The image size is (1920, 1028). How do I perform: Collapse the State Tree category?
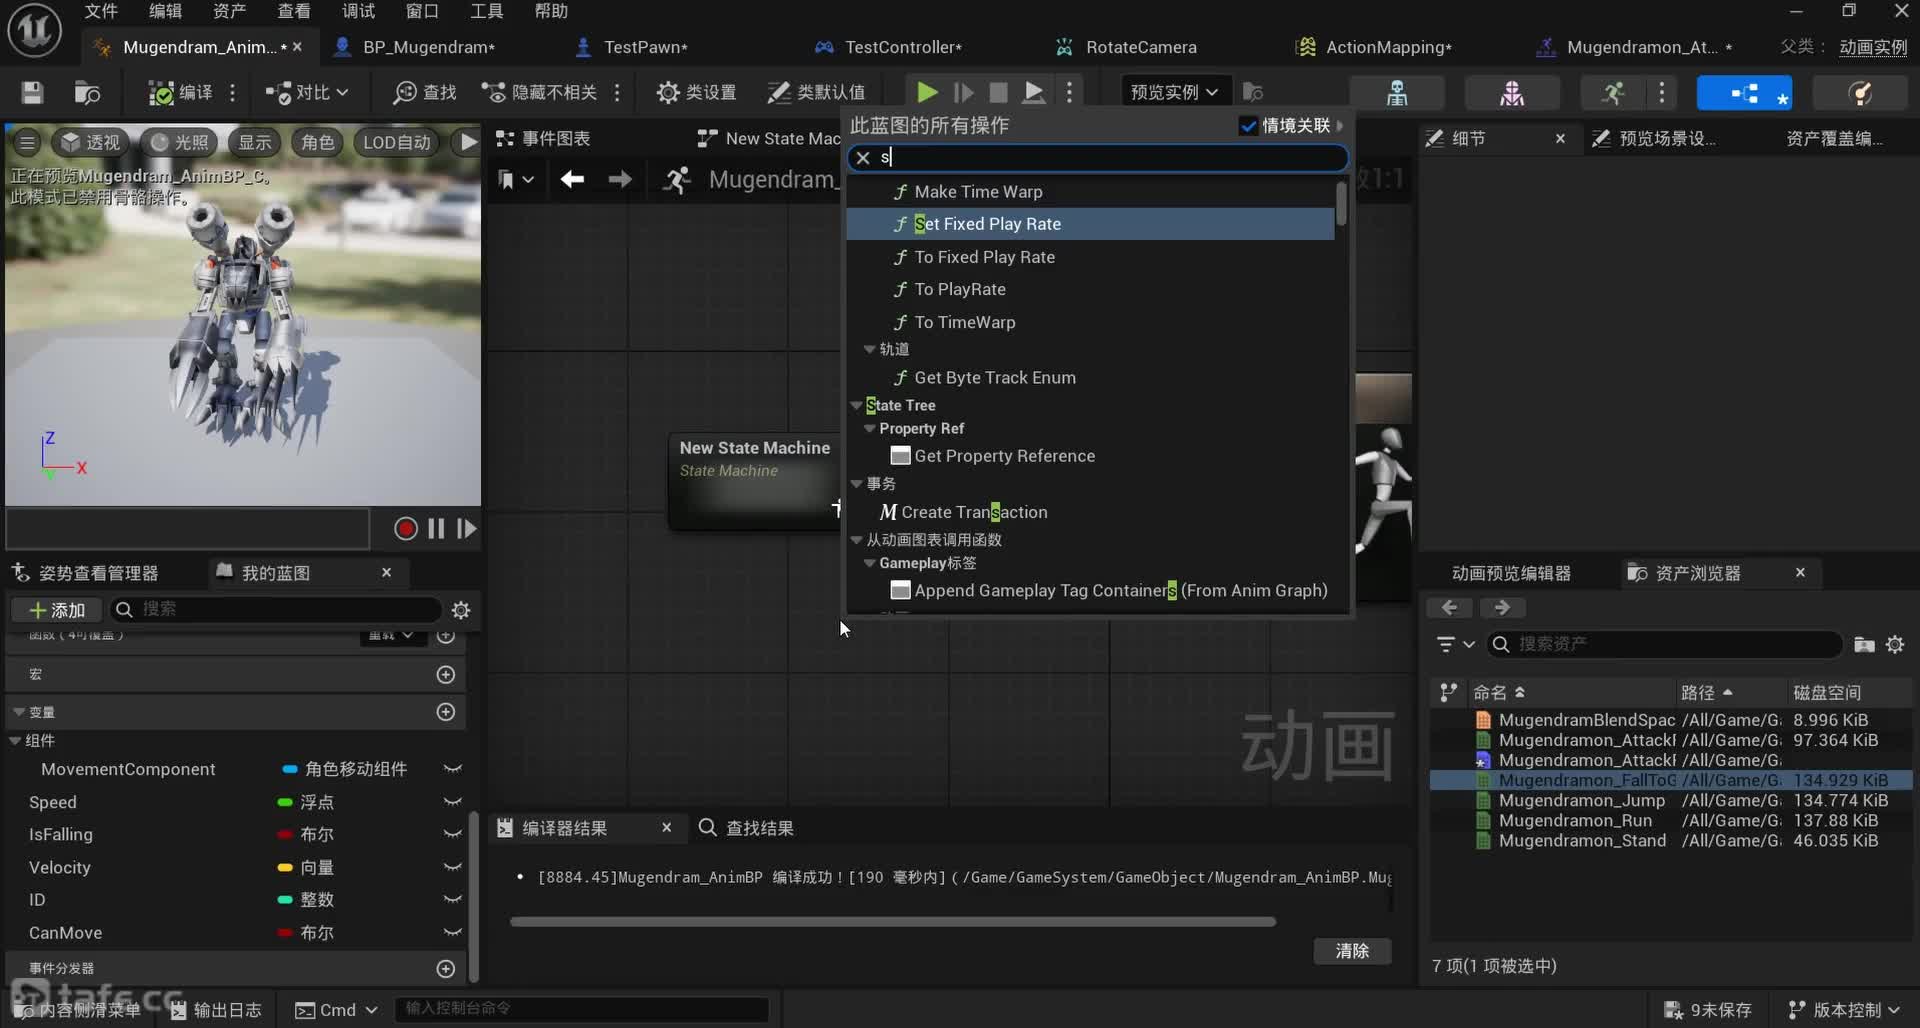[x=857, y=405]
